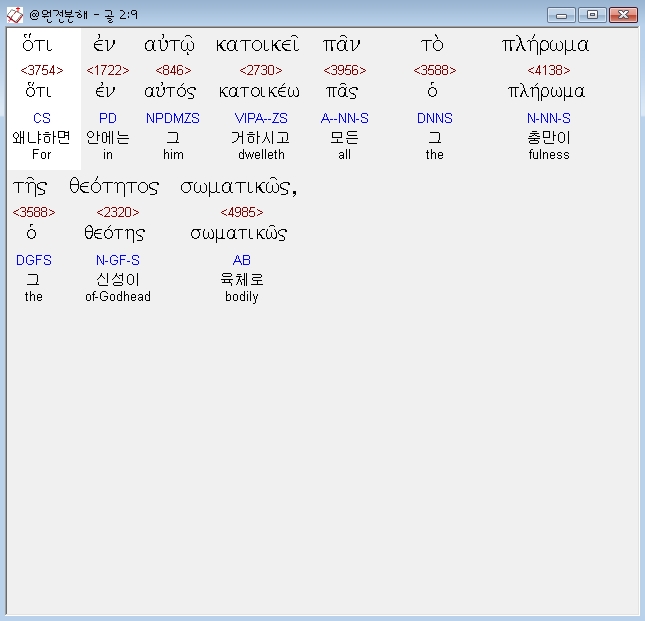Click the parsing code N-NN-S
Image resolution: width=645 pixels, height=621 pixels.
pyautogui.click(x=549, y=118)
